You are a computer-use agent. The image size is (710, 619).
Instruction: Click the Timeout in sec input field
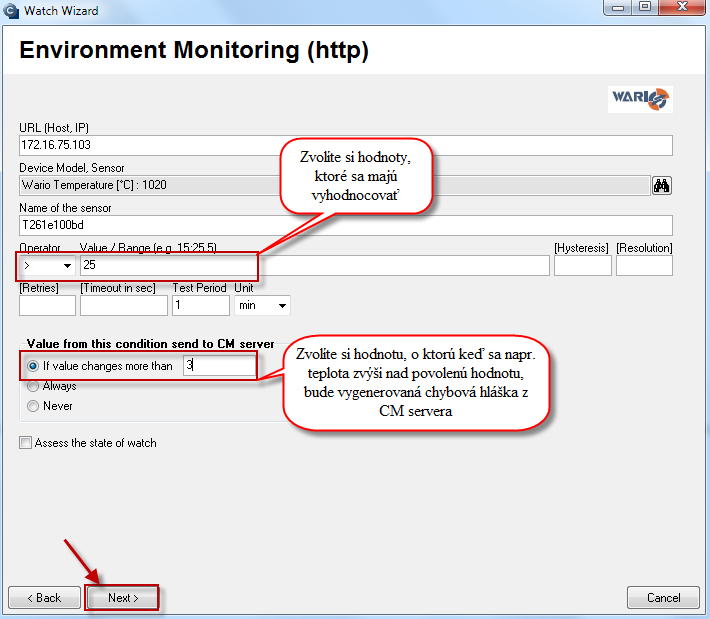[x=124, y=306]
